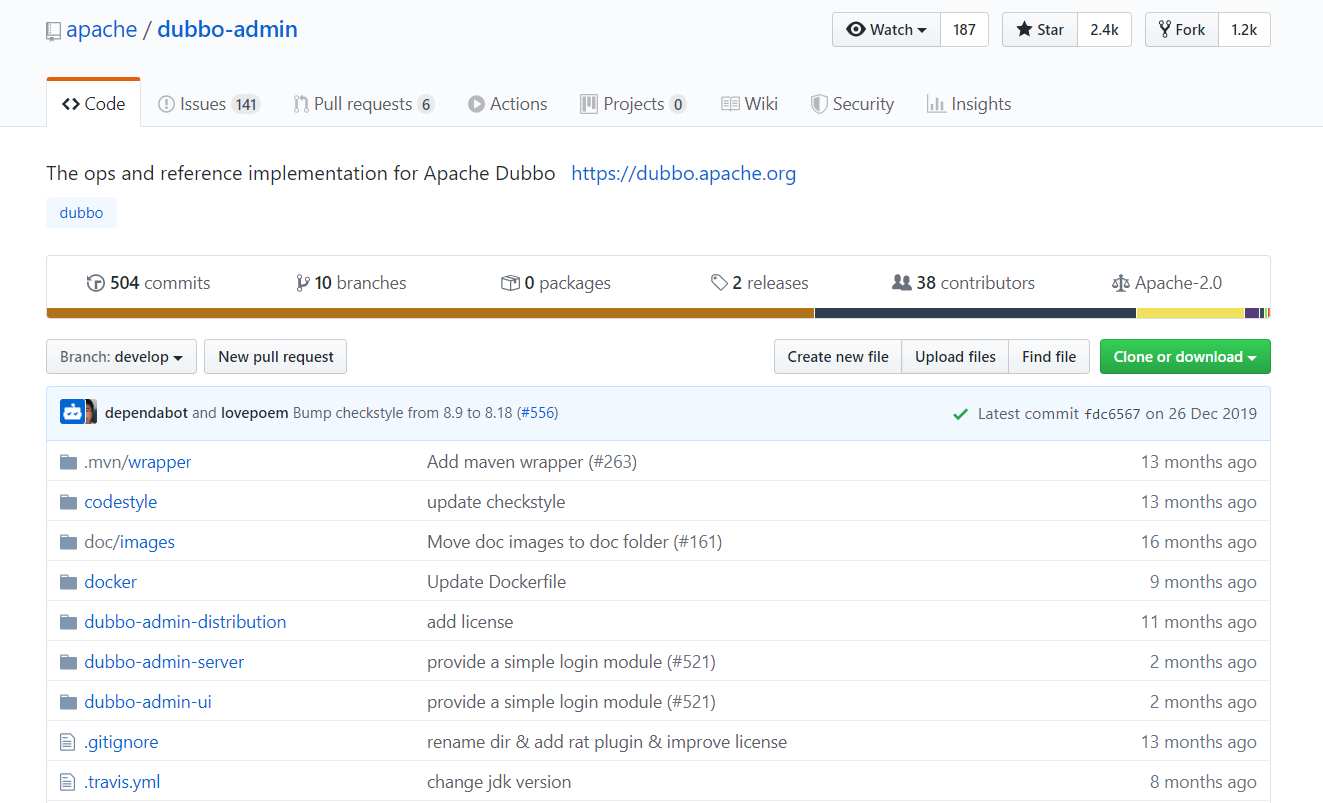Open the .travis.yml file
The height and width of the screenshot is (803, 1323).
122,782
